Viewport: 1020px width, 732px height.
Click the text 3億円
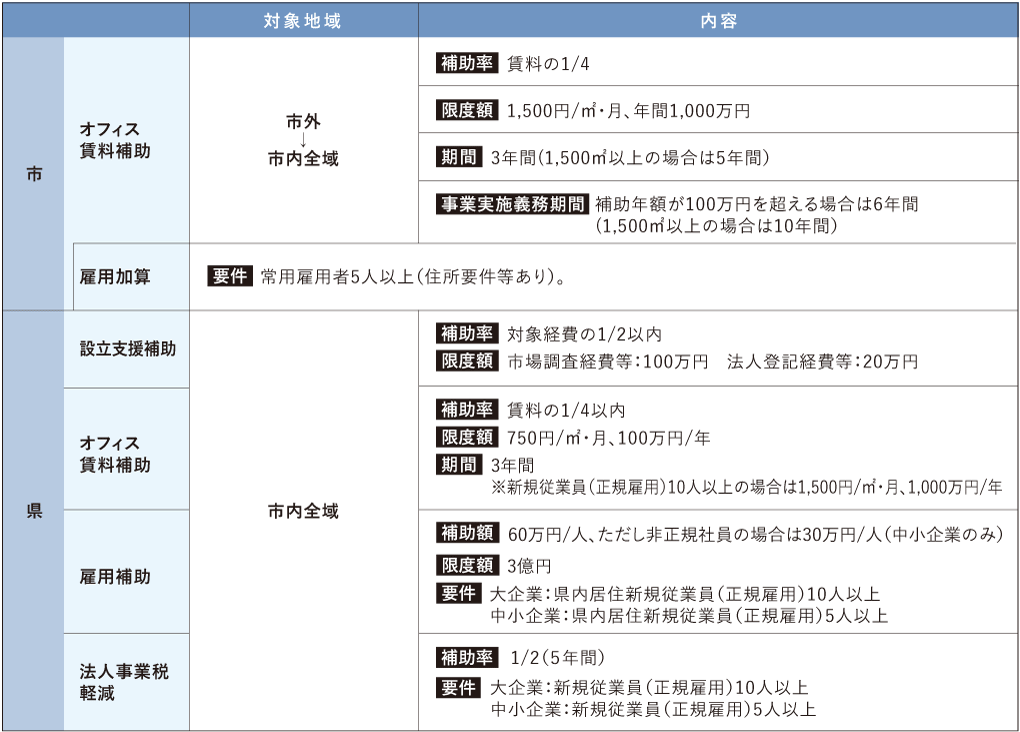529,565
